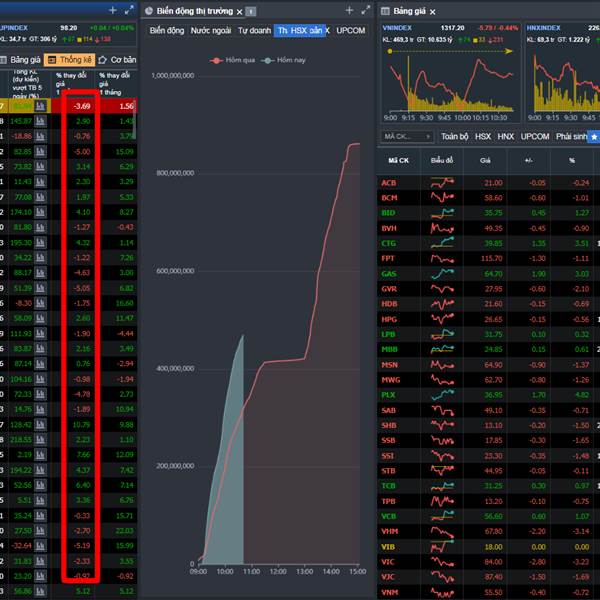Screen dimensions: 600x600
Task: Select the UPCOM chart sub-tab
Action: [351, 31]
